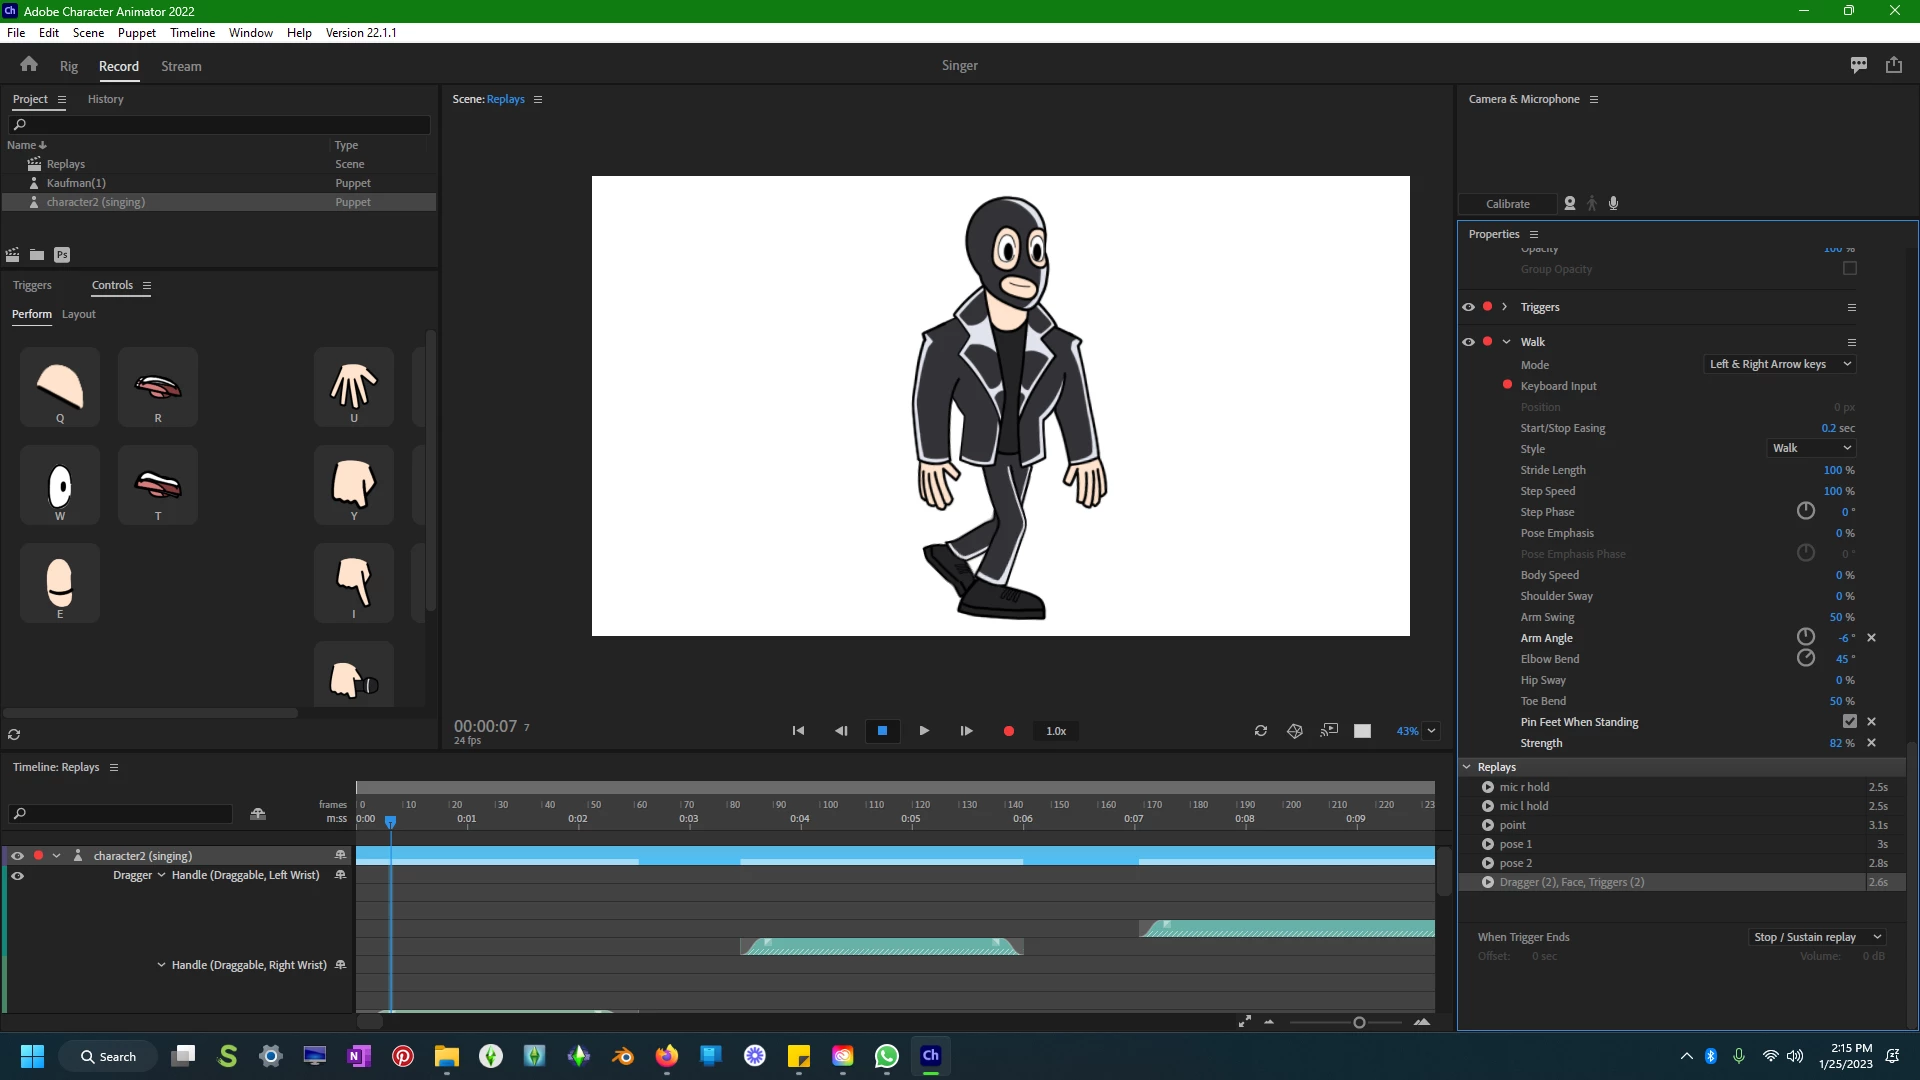
Task: Toggle Pin Feet When Standing checkbox
Action: click(x=1849, y=722)
